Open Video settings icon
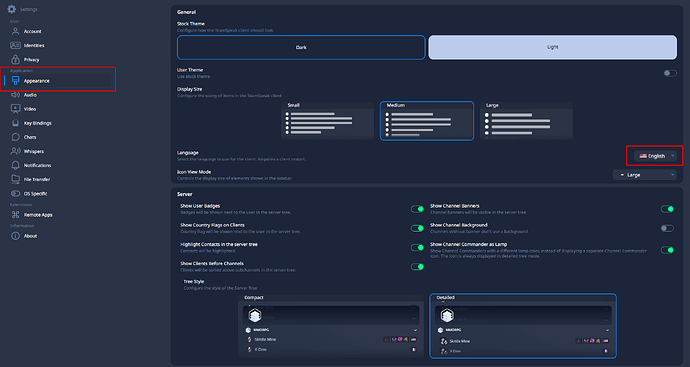 [x=15, y=109]
